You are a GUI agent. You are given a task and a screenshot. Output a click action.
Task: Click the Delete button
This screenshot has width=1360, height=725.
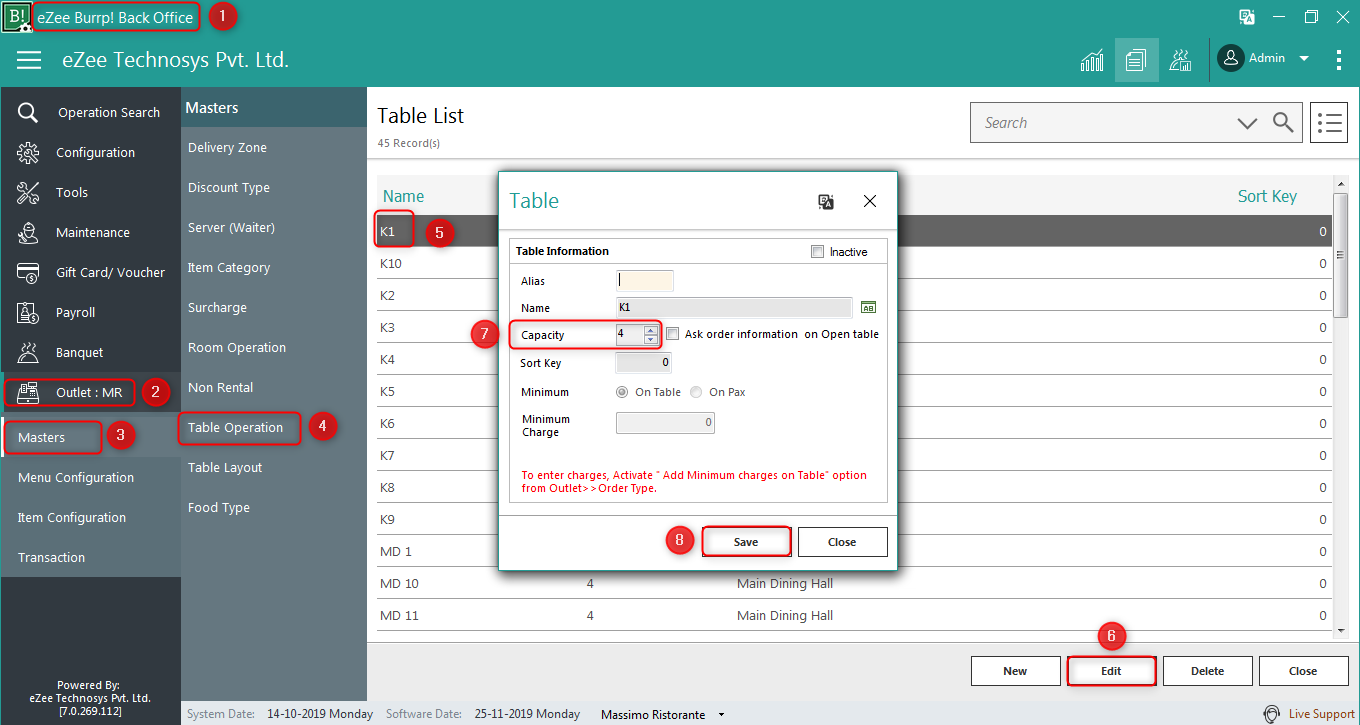click(1207, 671)
